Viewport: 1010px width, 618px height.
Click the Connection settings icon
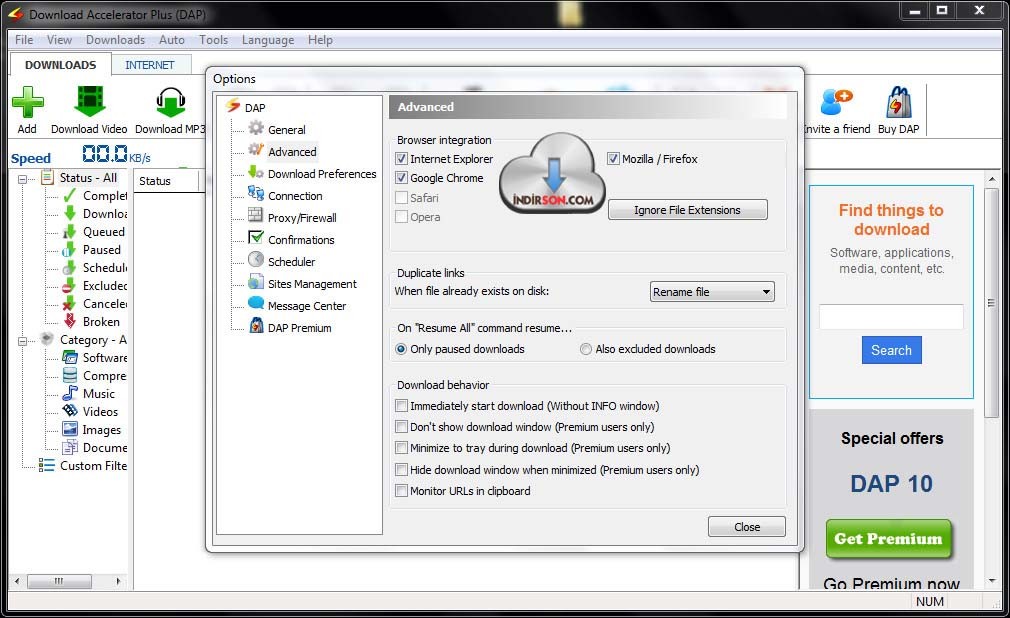(x=256, y=194)
